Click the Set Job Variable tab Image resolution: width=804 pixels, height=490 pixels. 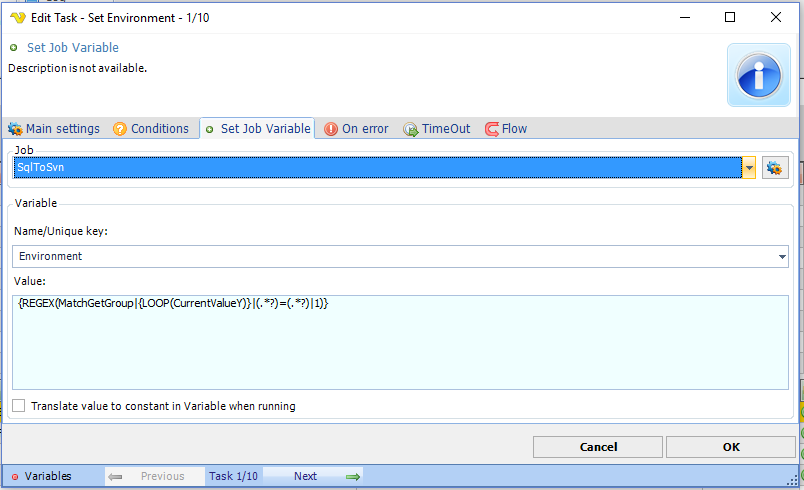[x=258, y=129]
